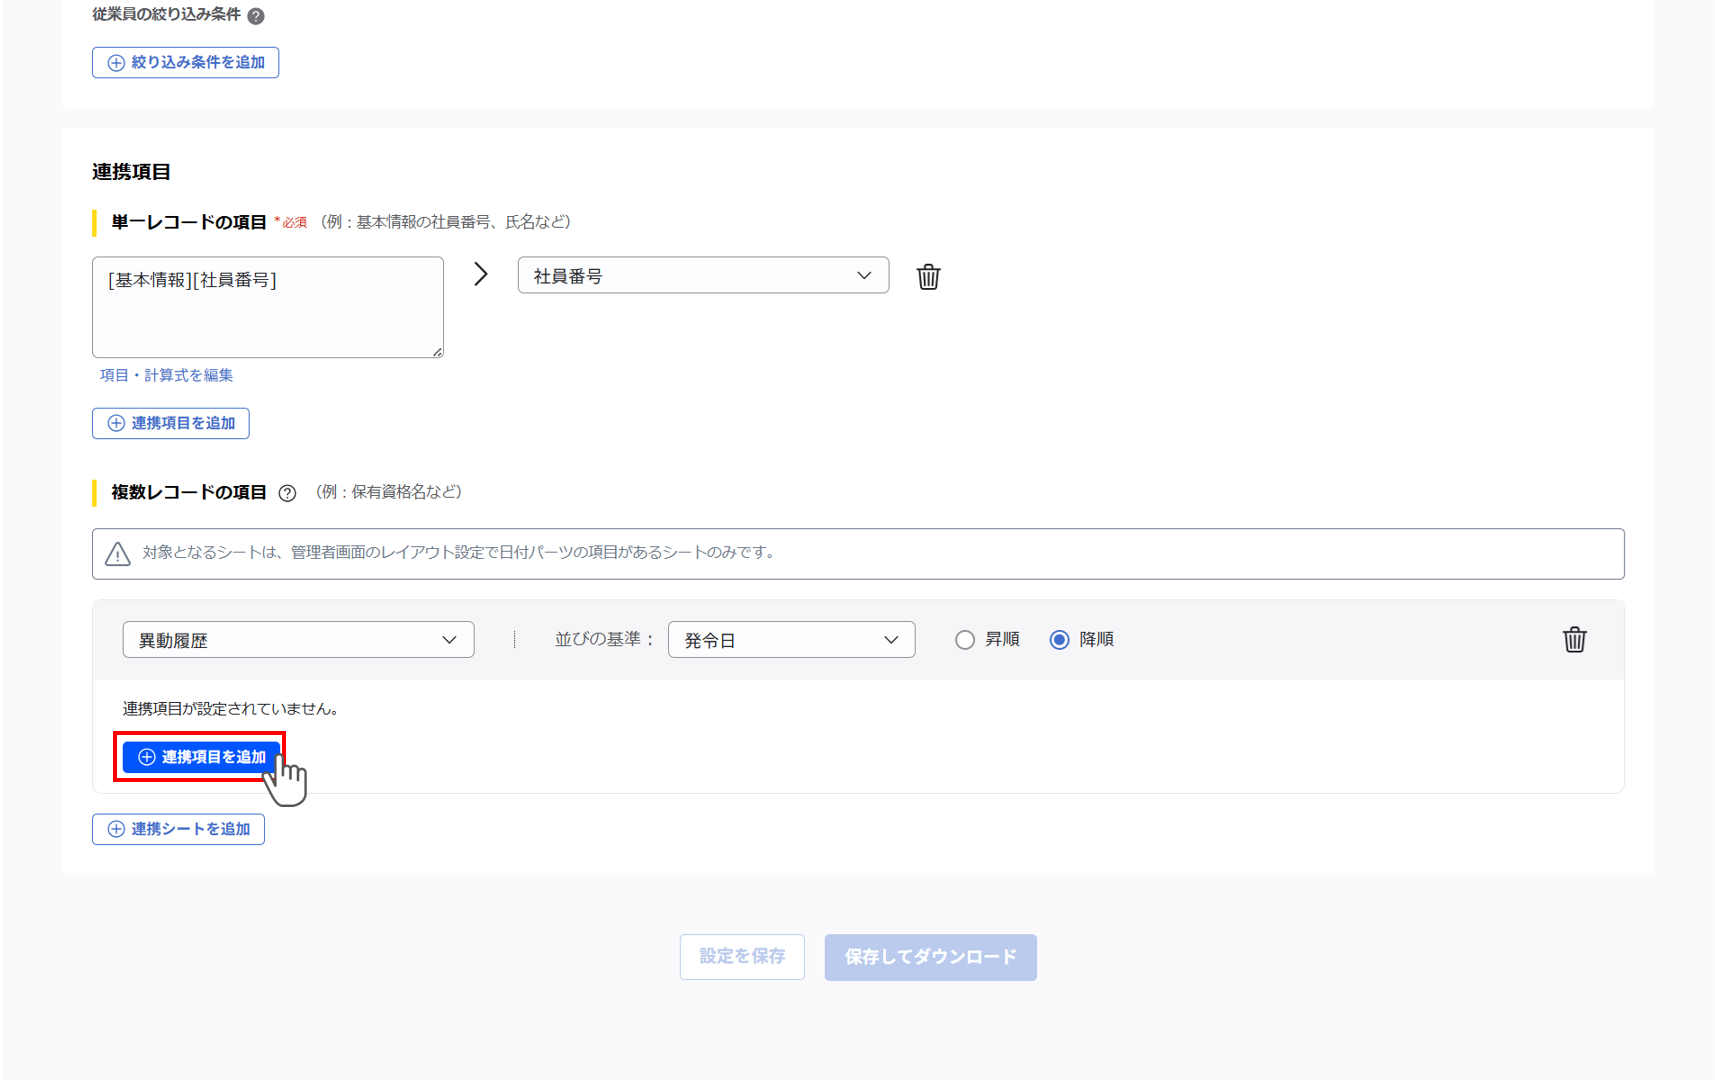Click the highlighted 連携項目を追加 button
Image resolution: width=1715 pixels, height=1080 pixels.
tap(201, 757)
